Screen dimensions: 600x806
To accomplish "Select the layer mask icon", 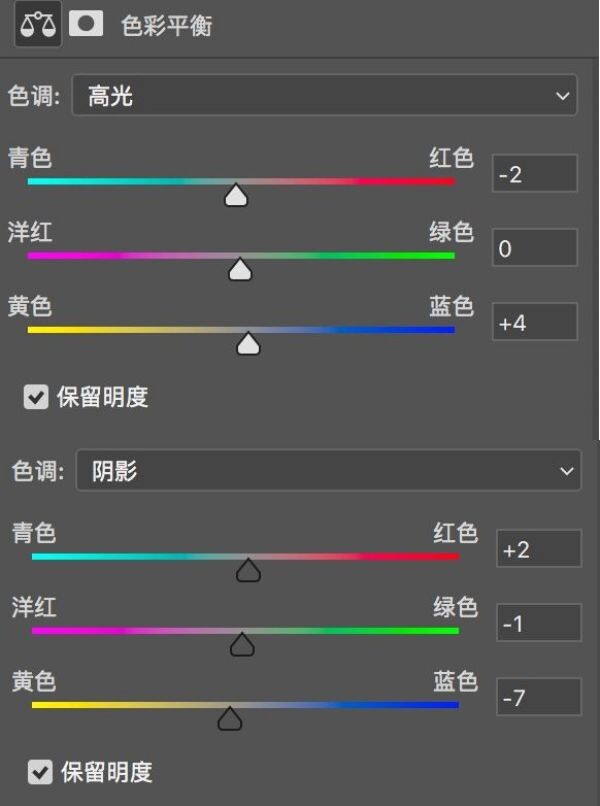I will [86, 24].
